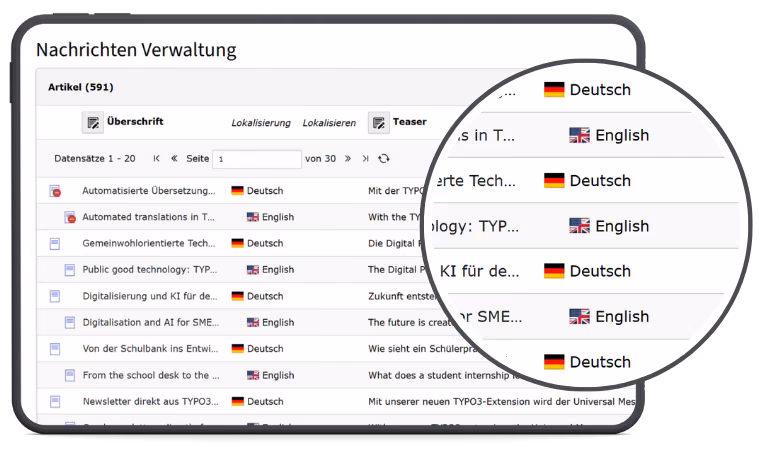760x450 pixels.
Task: Go to previous page of records
Action: pyautogui.click(x=174, y=159)
